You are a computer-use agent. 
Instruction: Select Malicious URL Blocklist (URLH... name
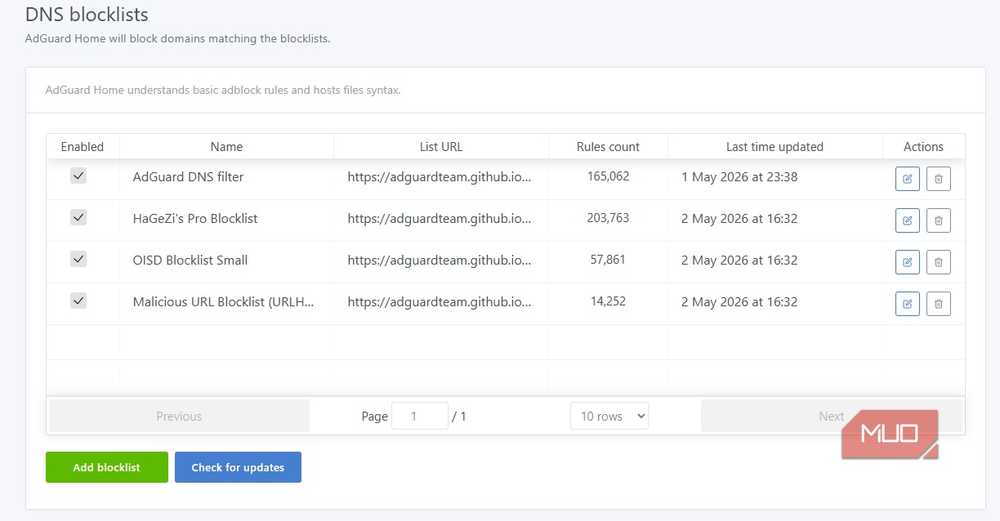tap(223, 302)
